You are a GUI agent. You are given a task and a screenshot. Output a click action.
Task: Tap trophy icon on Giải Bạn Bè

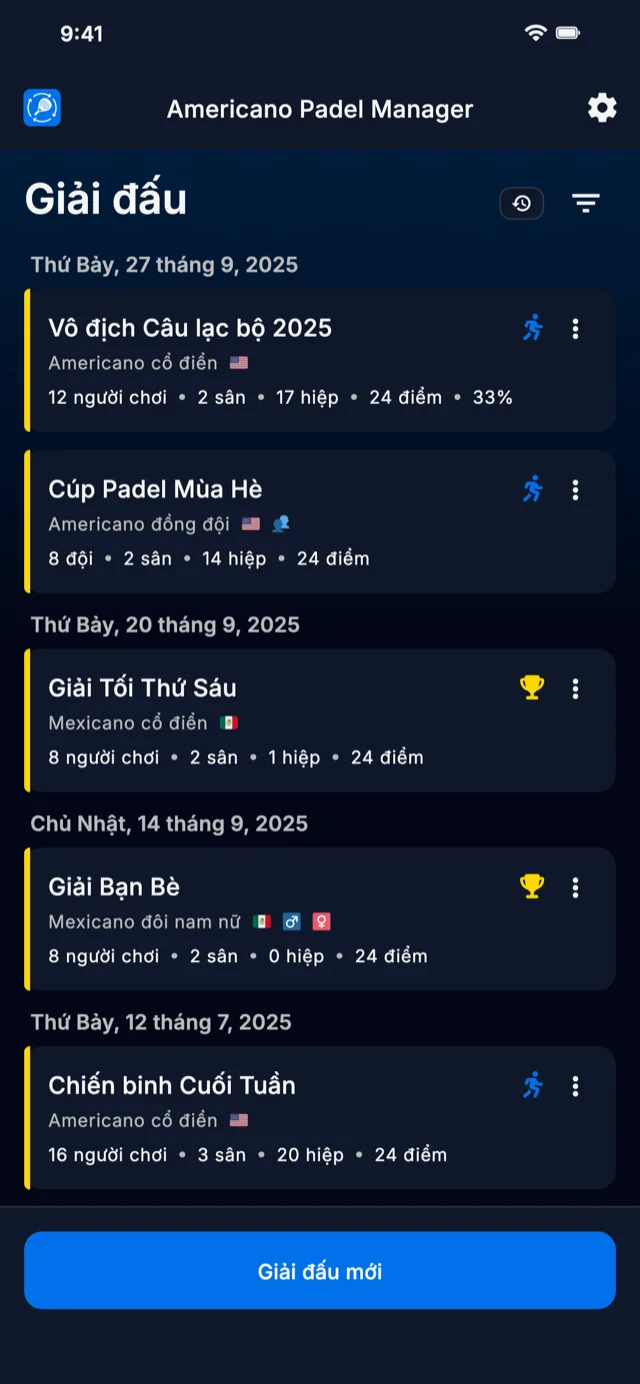532,887
